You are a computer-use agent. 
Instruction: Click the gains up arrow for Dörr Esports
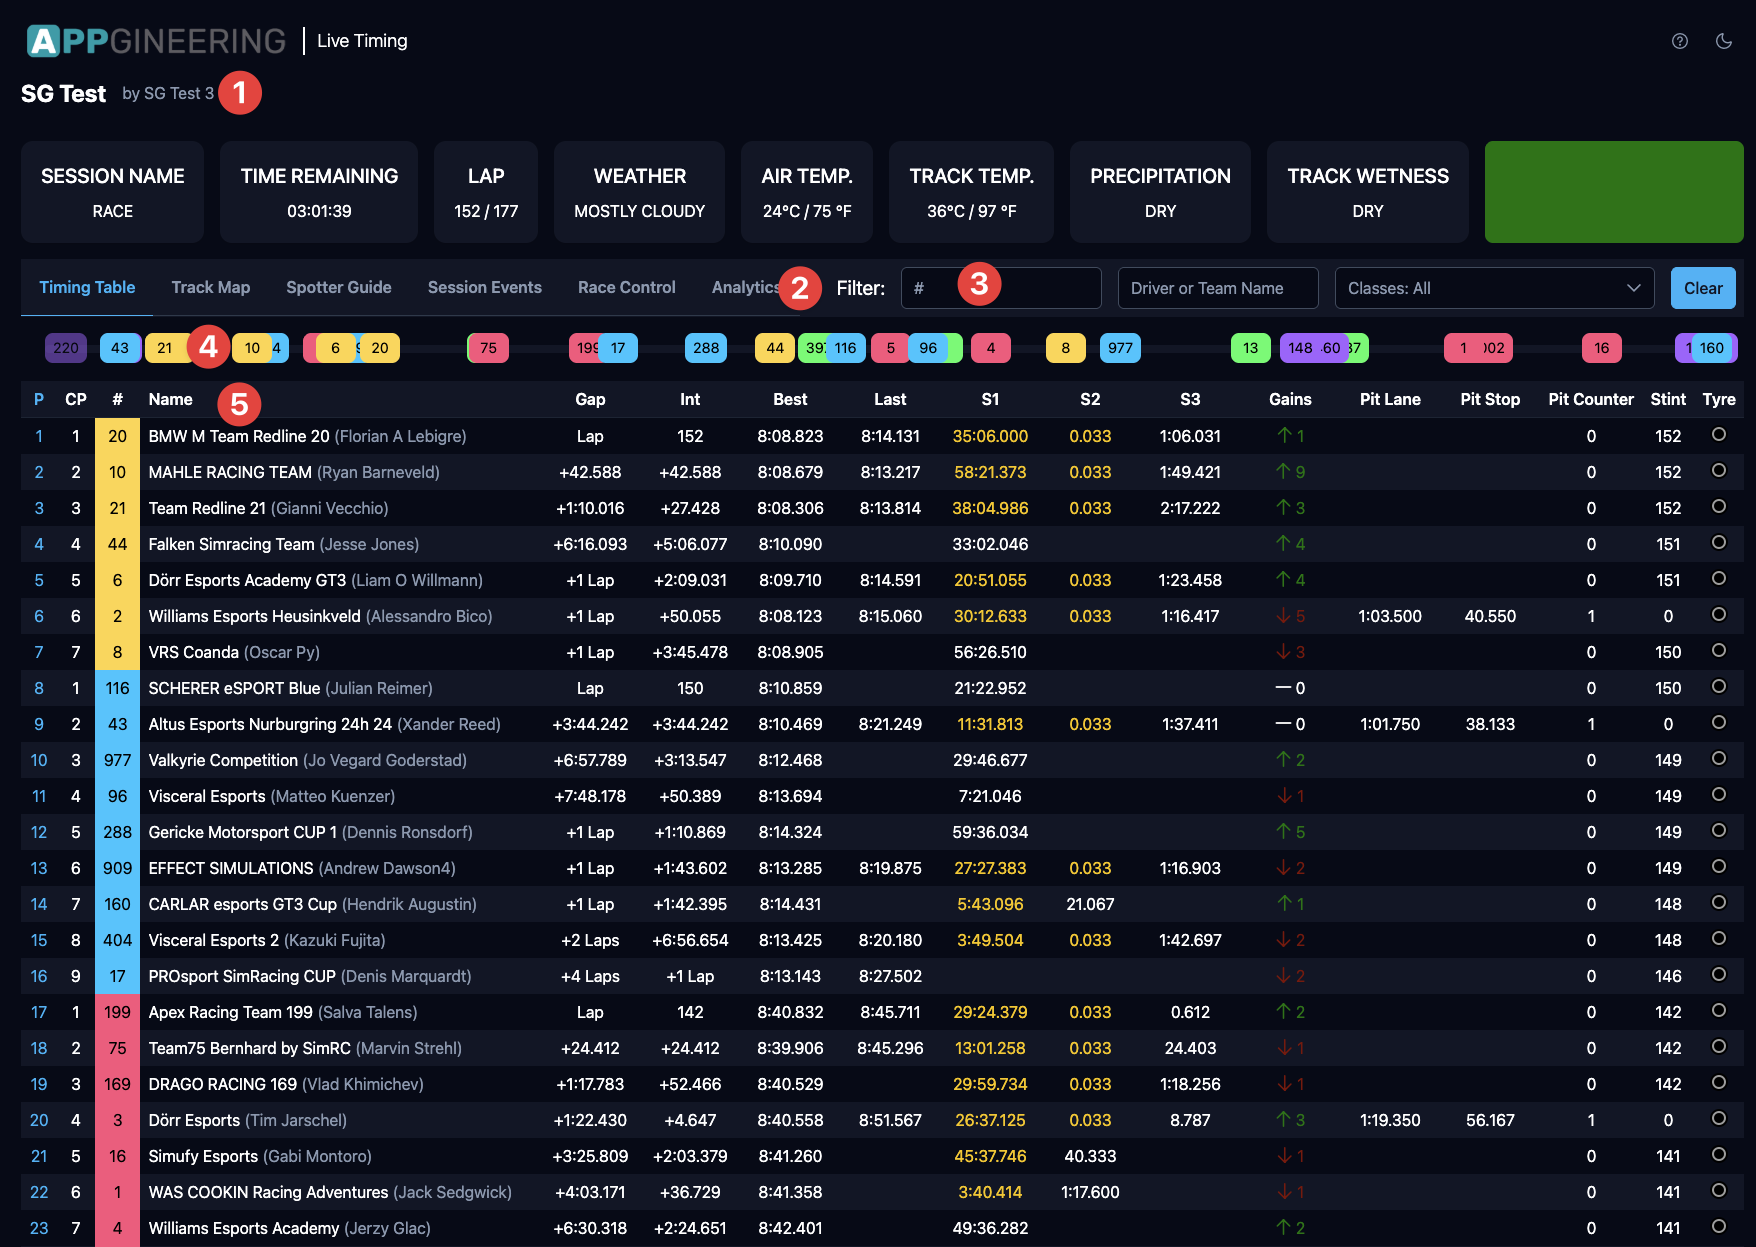pyautogui.click(x=1283, y=1120)
